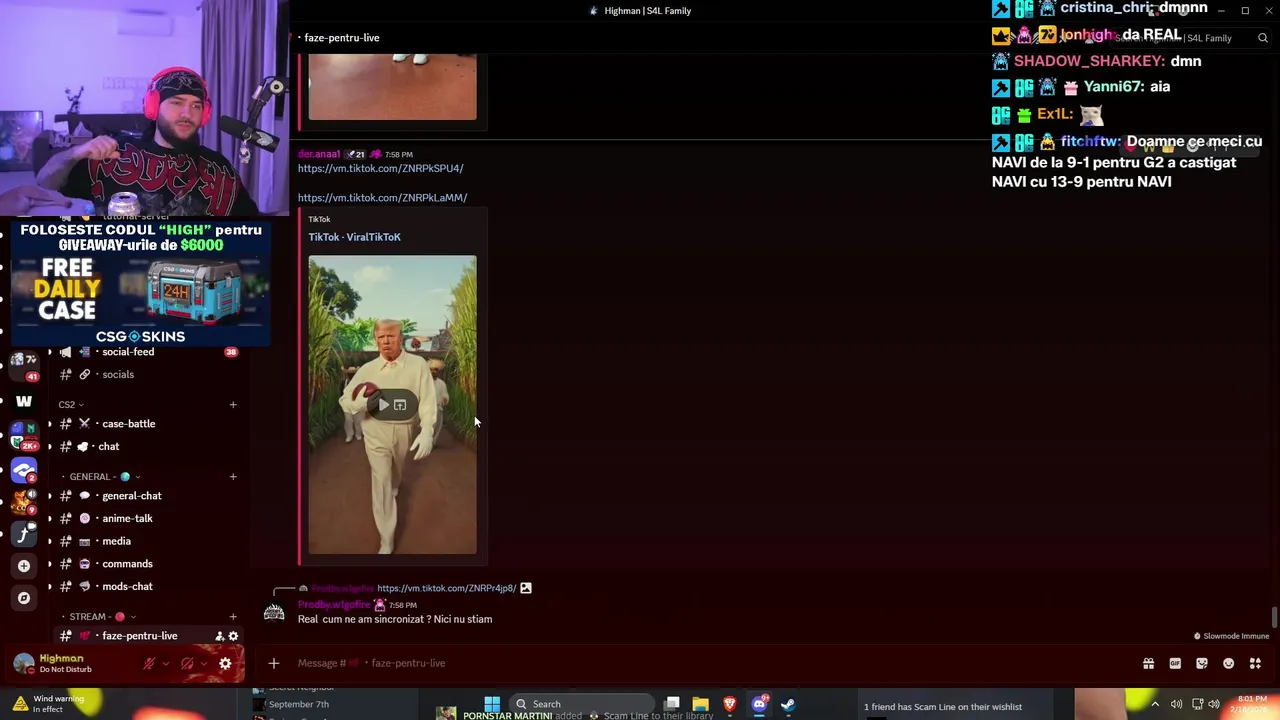
Task: Open the ZNRPkSPU4 TikTok link
Action: (380, 169)
